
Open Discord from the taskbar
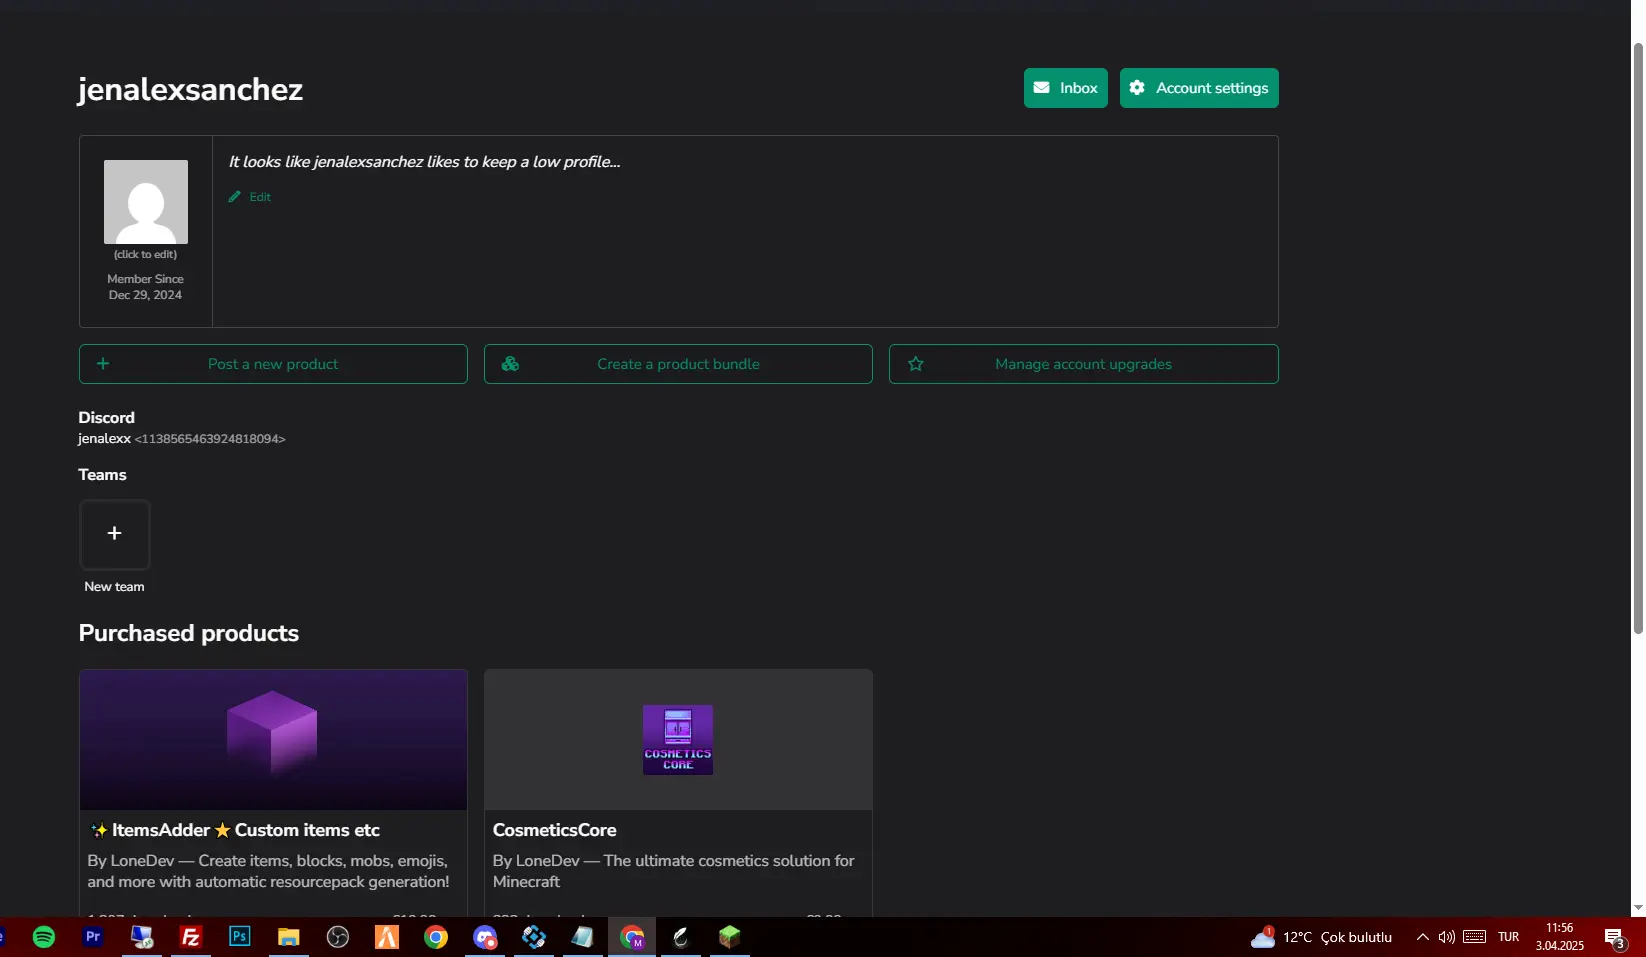tap(485, 937)
